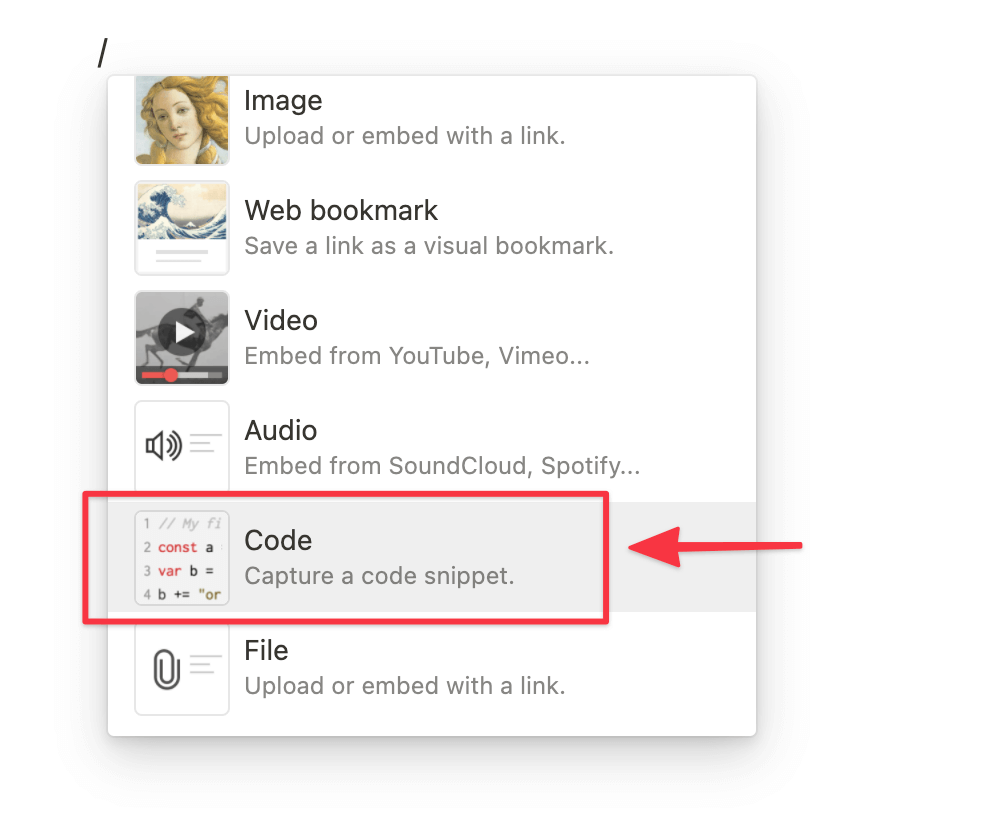Click the Venus portrait Image thumbnail
Screen dimensions: 1008x820
pos(182,120)
